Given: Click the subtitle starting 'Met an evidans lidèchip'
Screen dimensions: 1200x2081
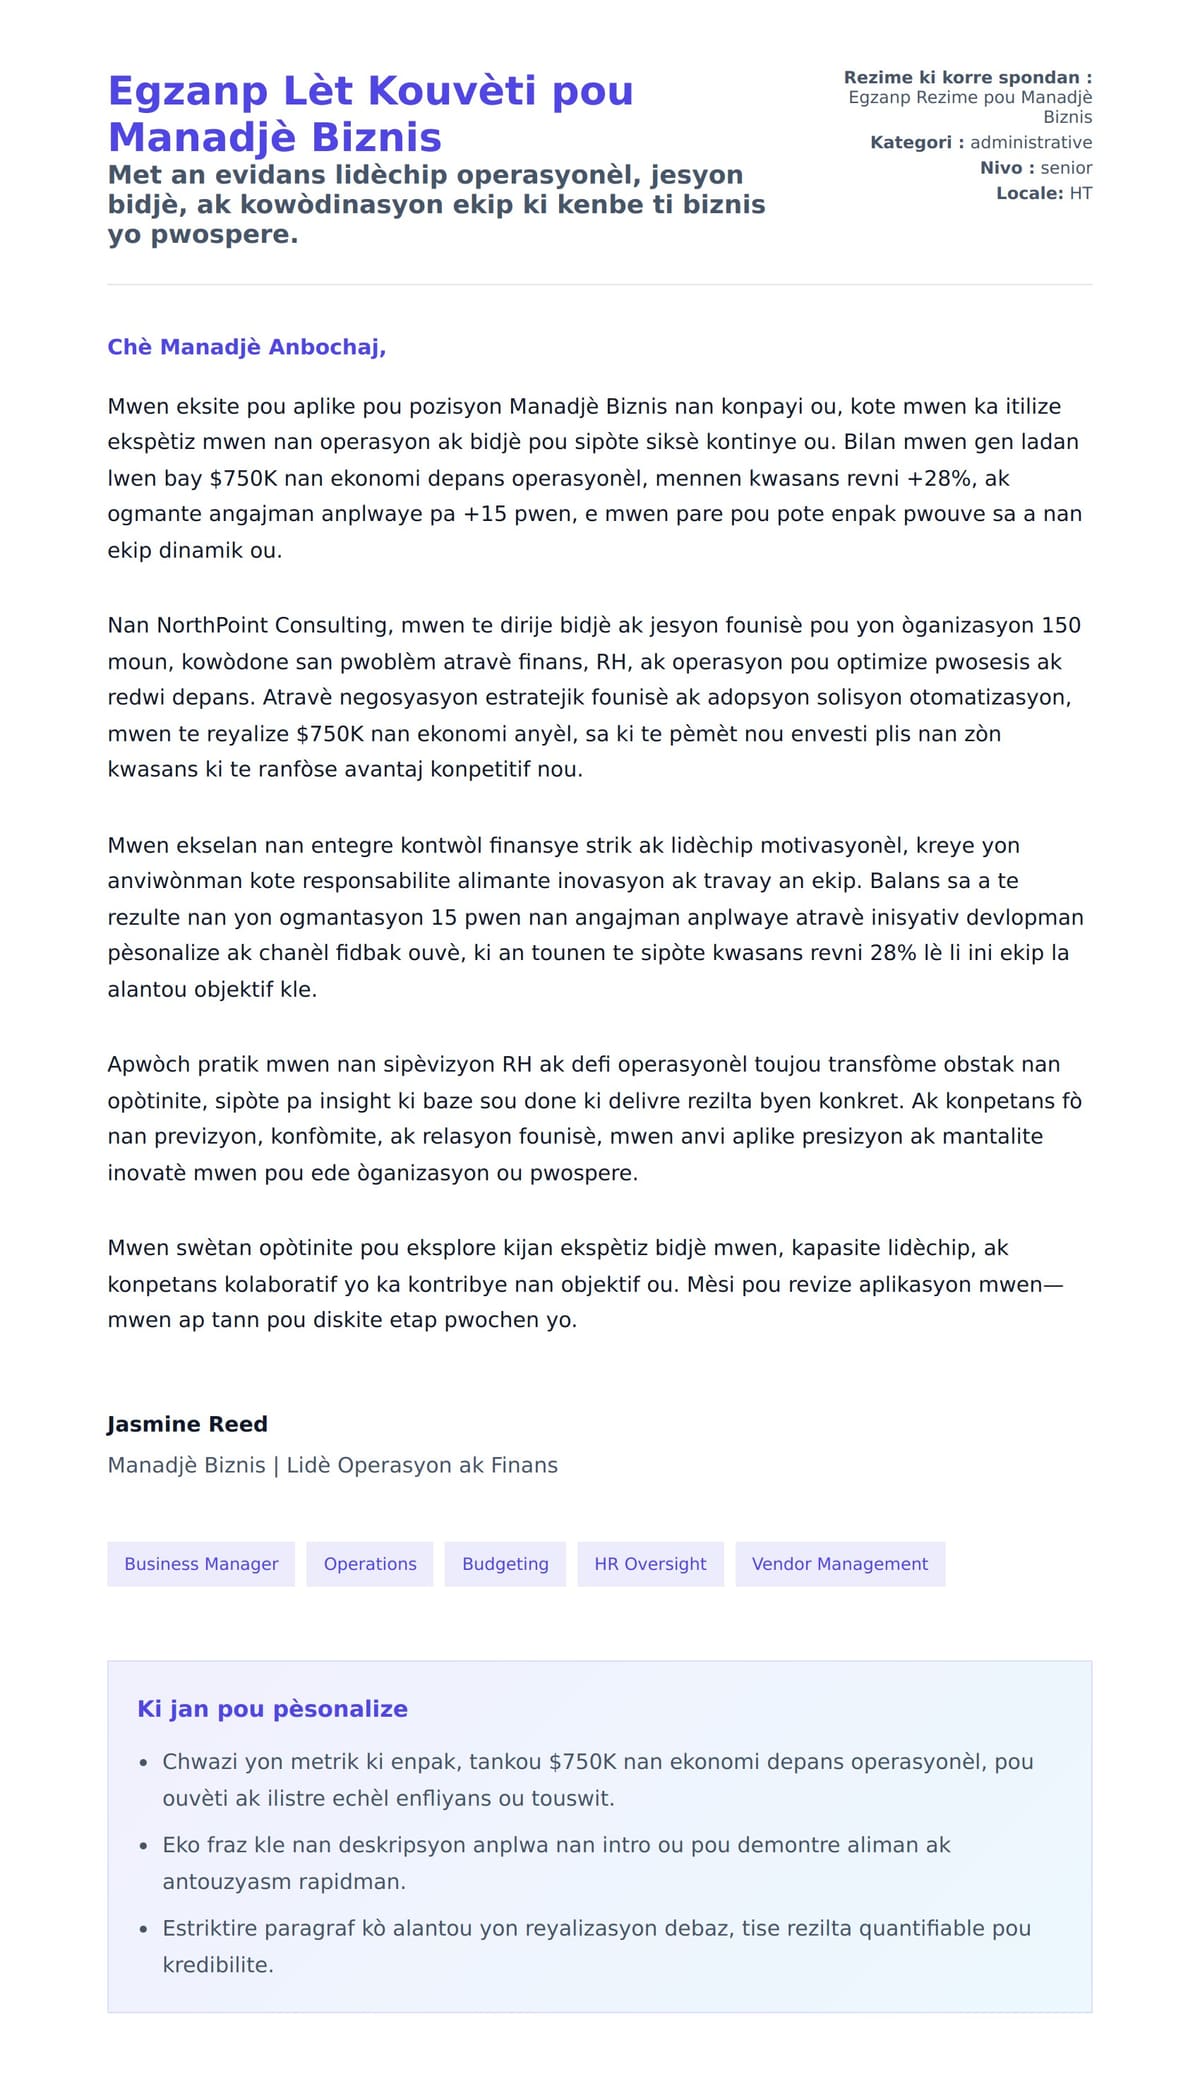Looking at the screenshot, I should coord(436,204).
